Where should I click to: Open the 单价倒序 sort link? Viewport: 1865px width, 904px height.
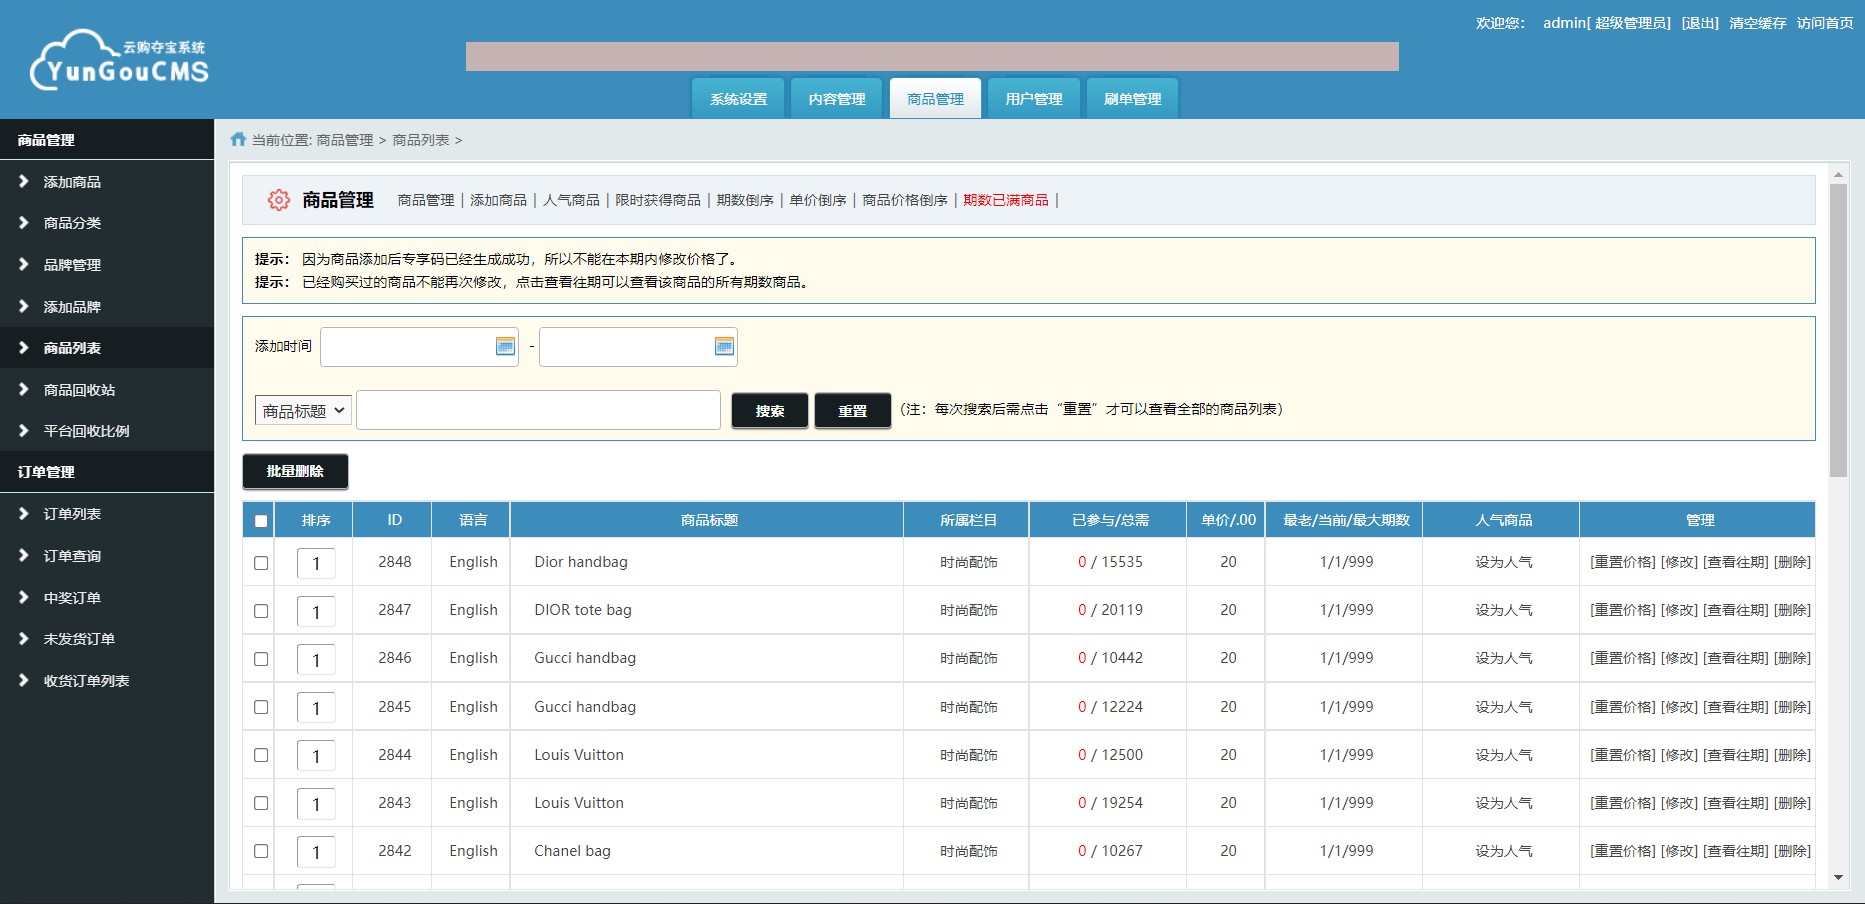[x=818, y=200]
